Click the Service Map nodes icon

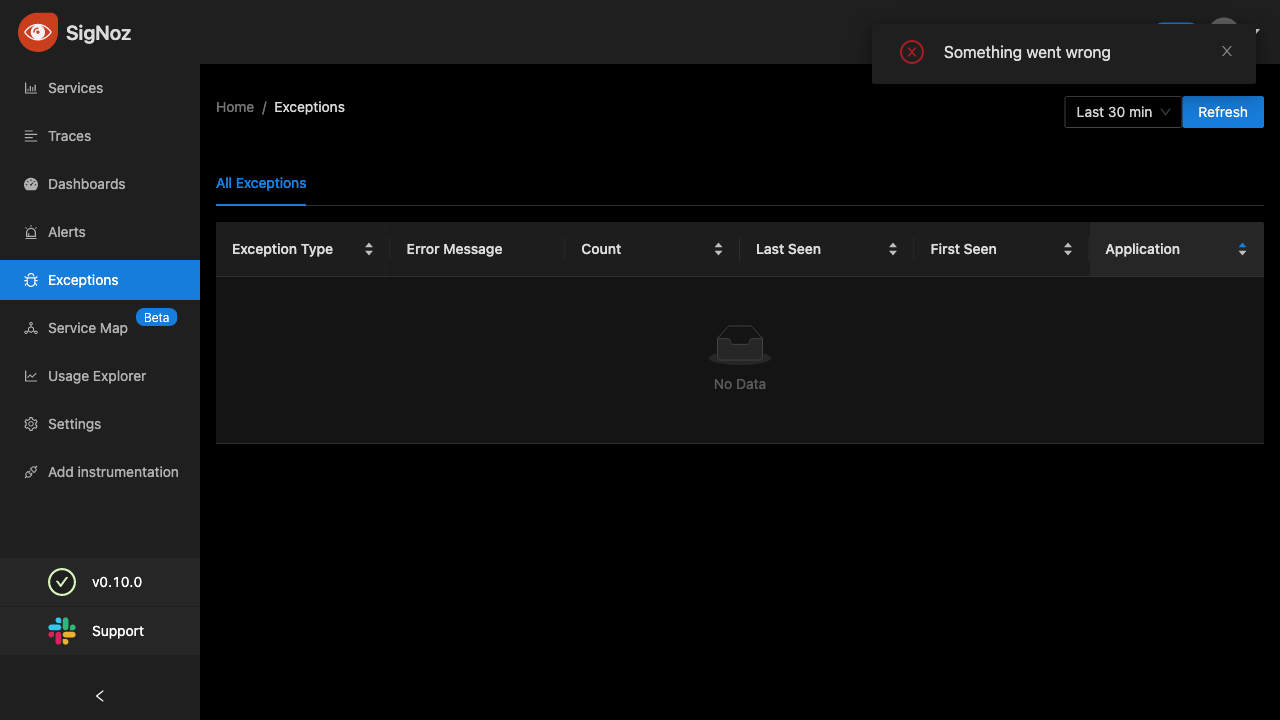click(31, 328)
